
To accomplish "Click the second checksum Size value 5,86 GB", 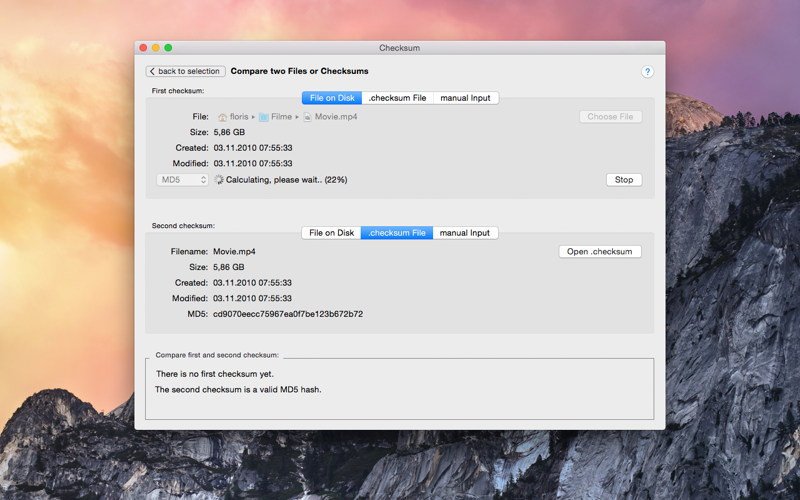I will [x=229, y=267].
